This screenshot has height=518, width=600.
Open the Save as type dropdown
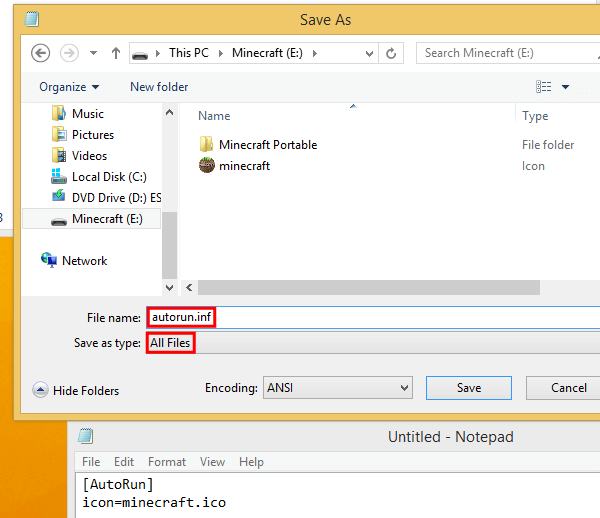373,343
